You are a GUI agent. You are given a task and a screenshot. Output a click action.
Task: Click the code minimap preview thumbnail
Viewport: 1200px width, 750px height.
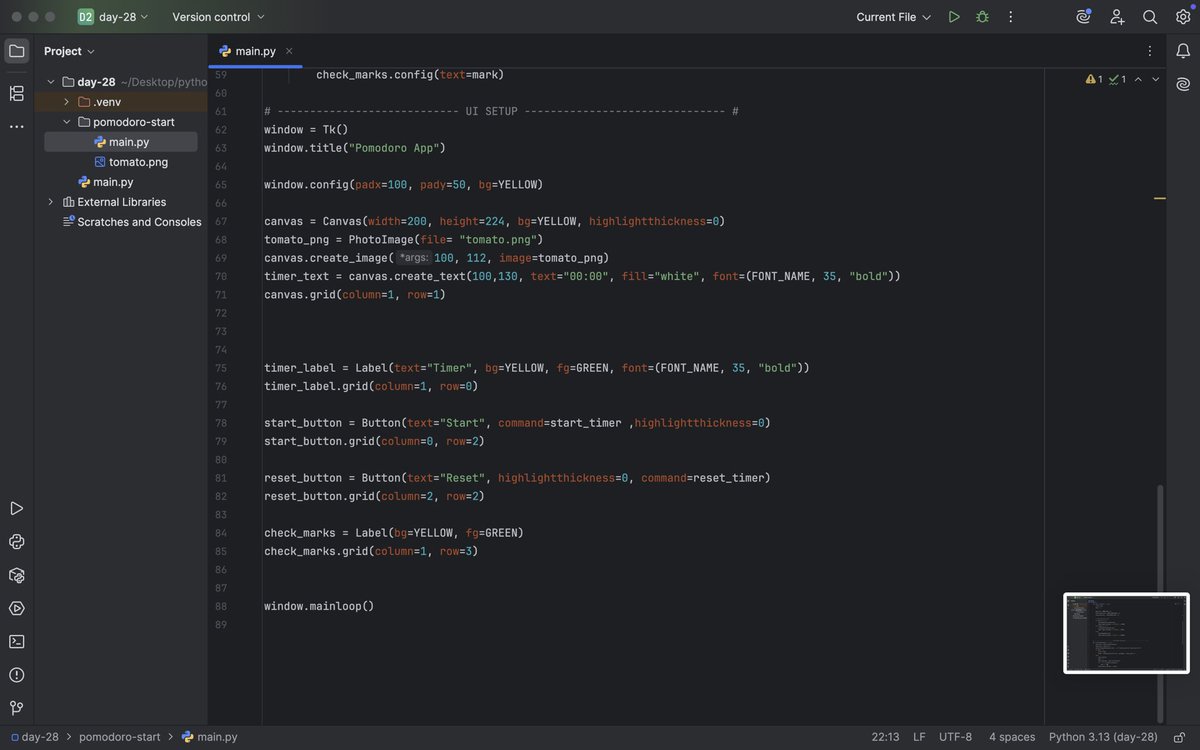[x=1126, y=633]
